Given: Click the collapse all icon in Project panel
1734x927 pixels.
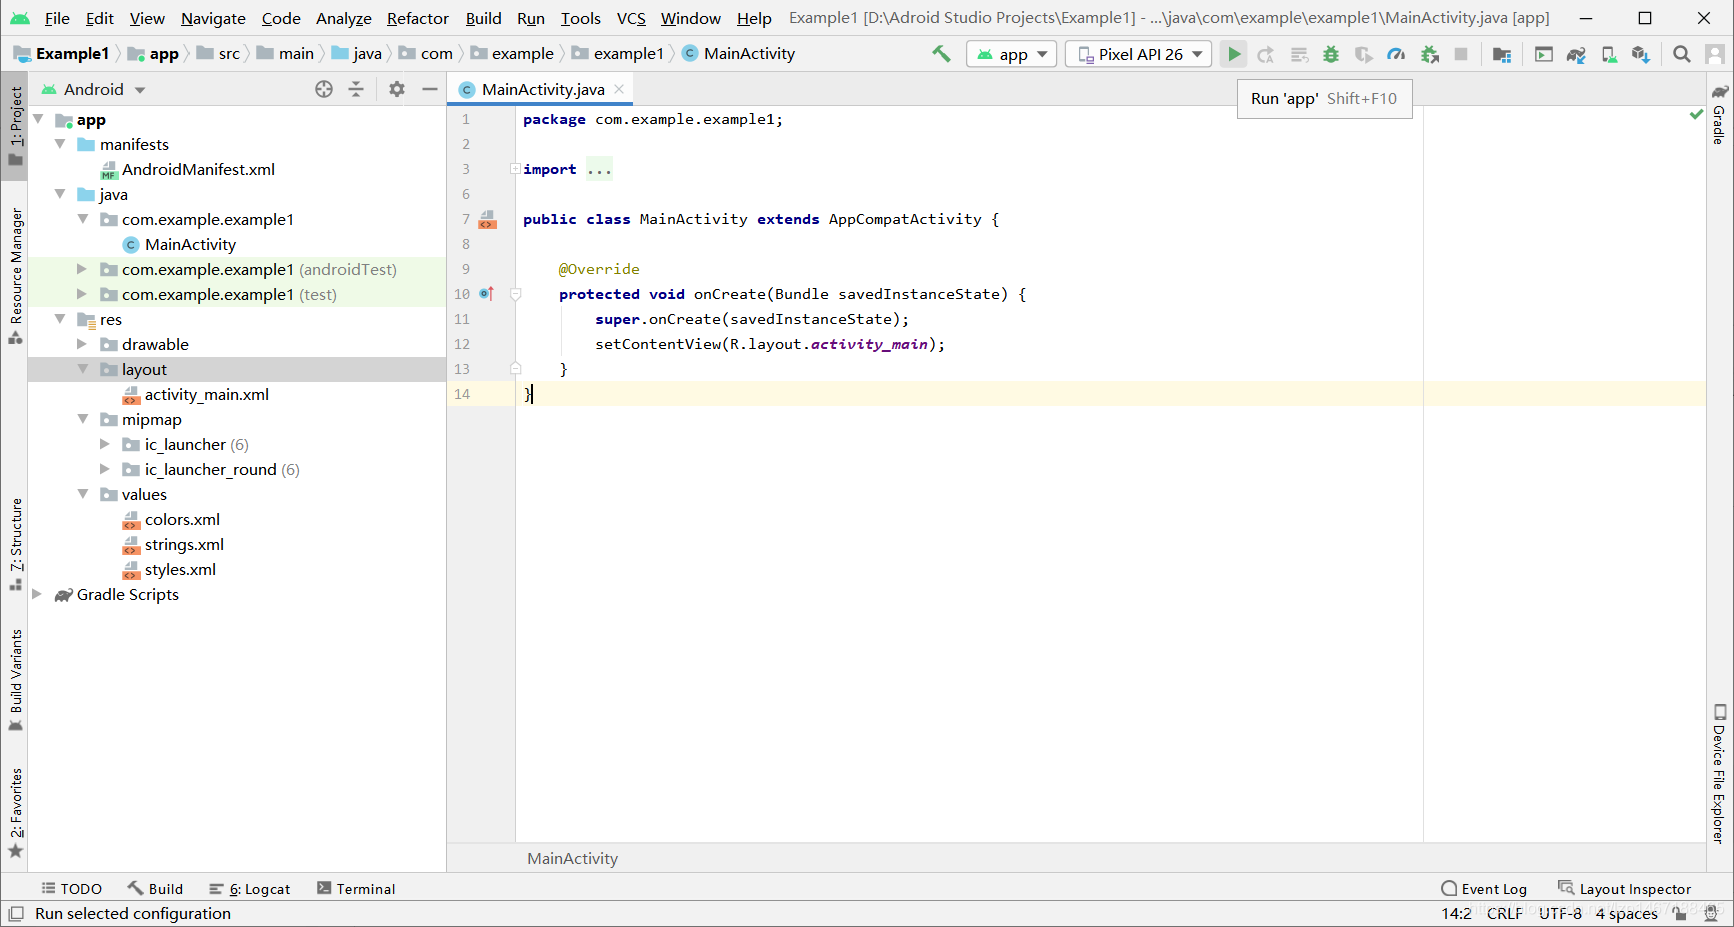Looking at the screenshot, I should (356, 89).
